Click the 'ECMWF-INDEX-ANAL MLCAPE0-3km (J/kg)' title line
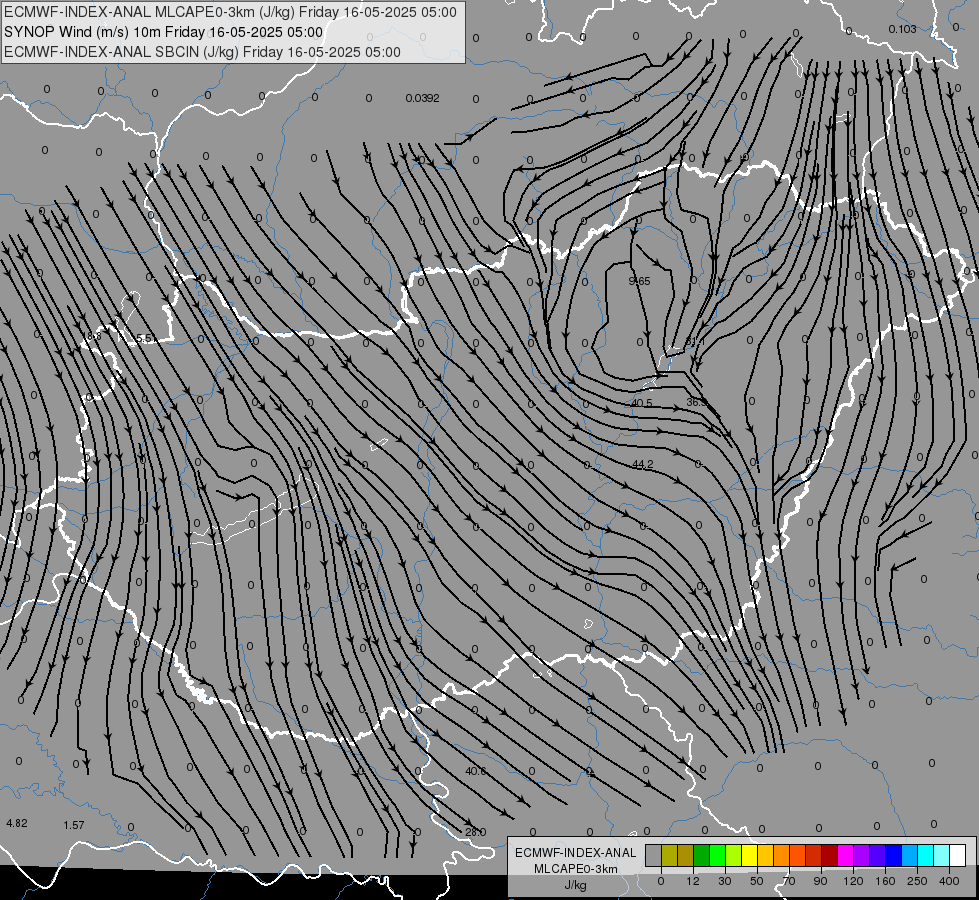The width and height of the screenshot is (979, 900). pos(230,12)
